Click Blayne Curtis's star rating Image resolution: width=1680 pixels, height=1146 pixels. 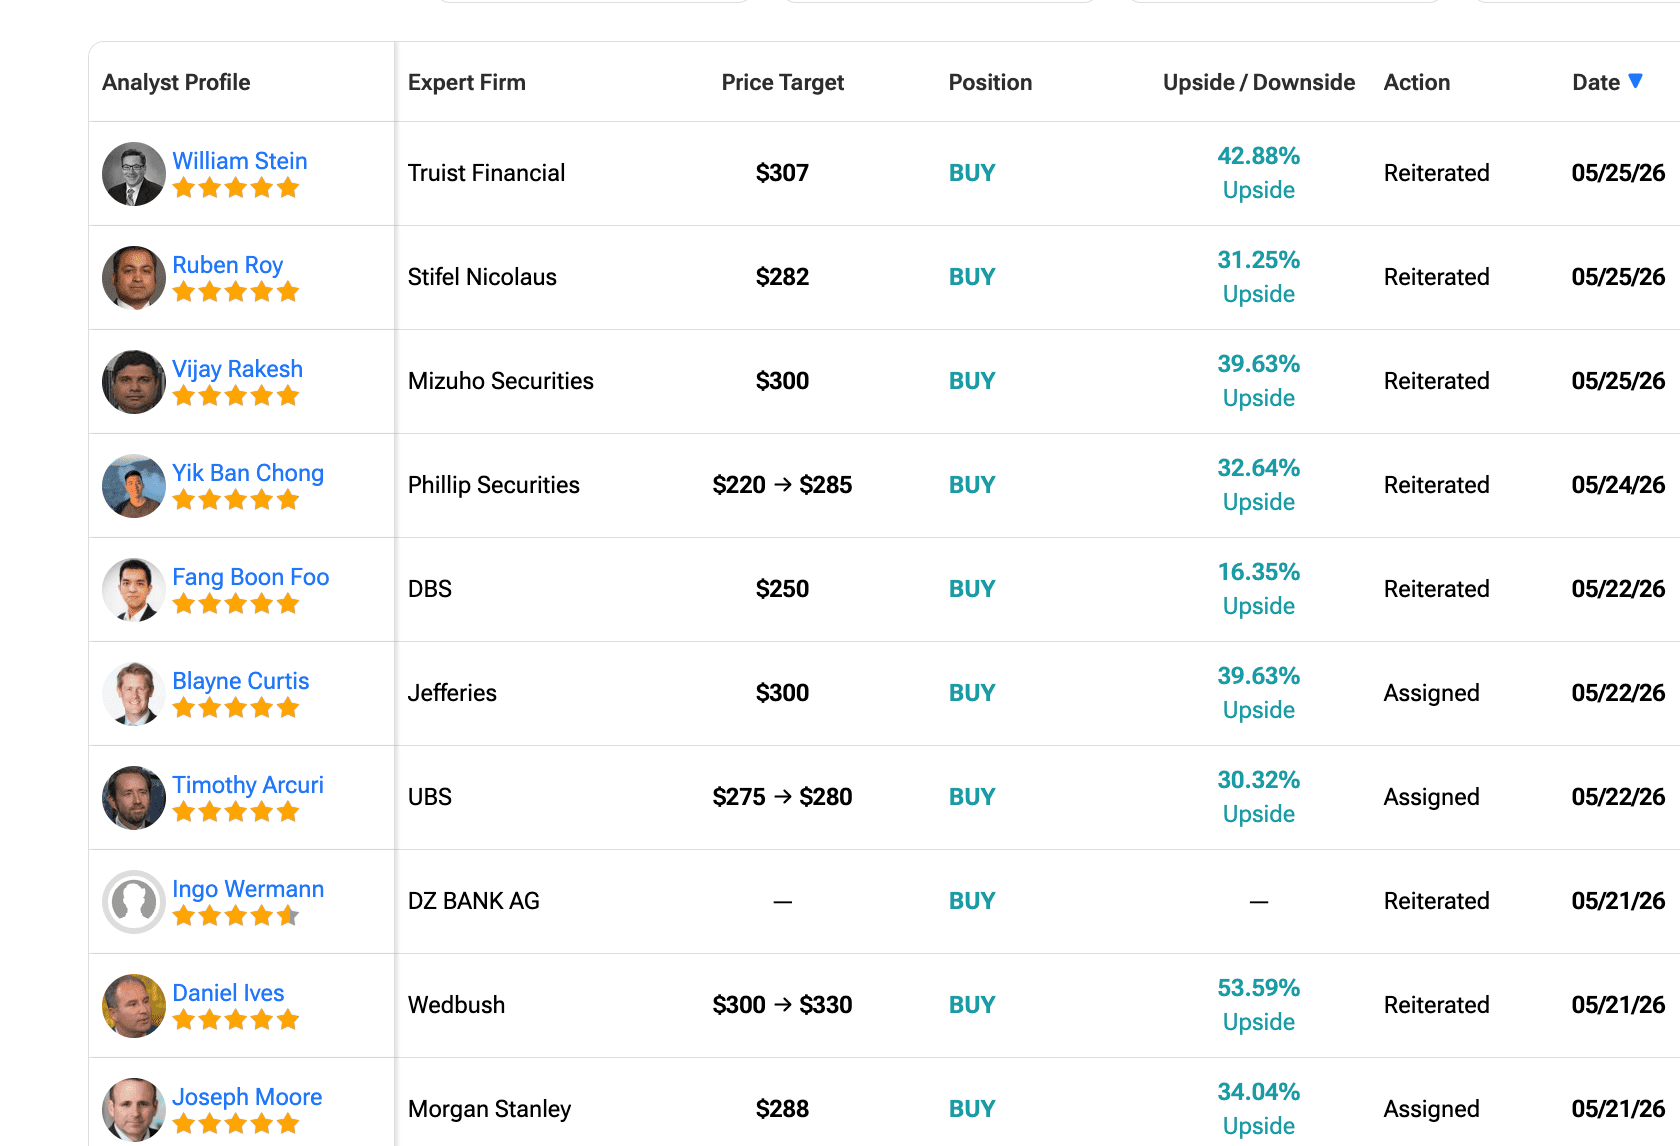tap(236, 708)
